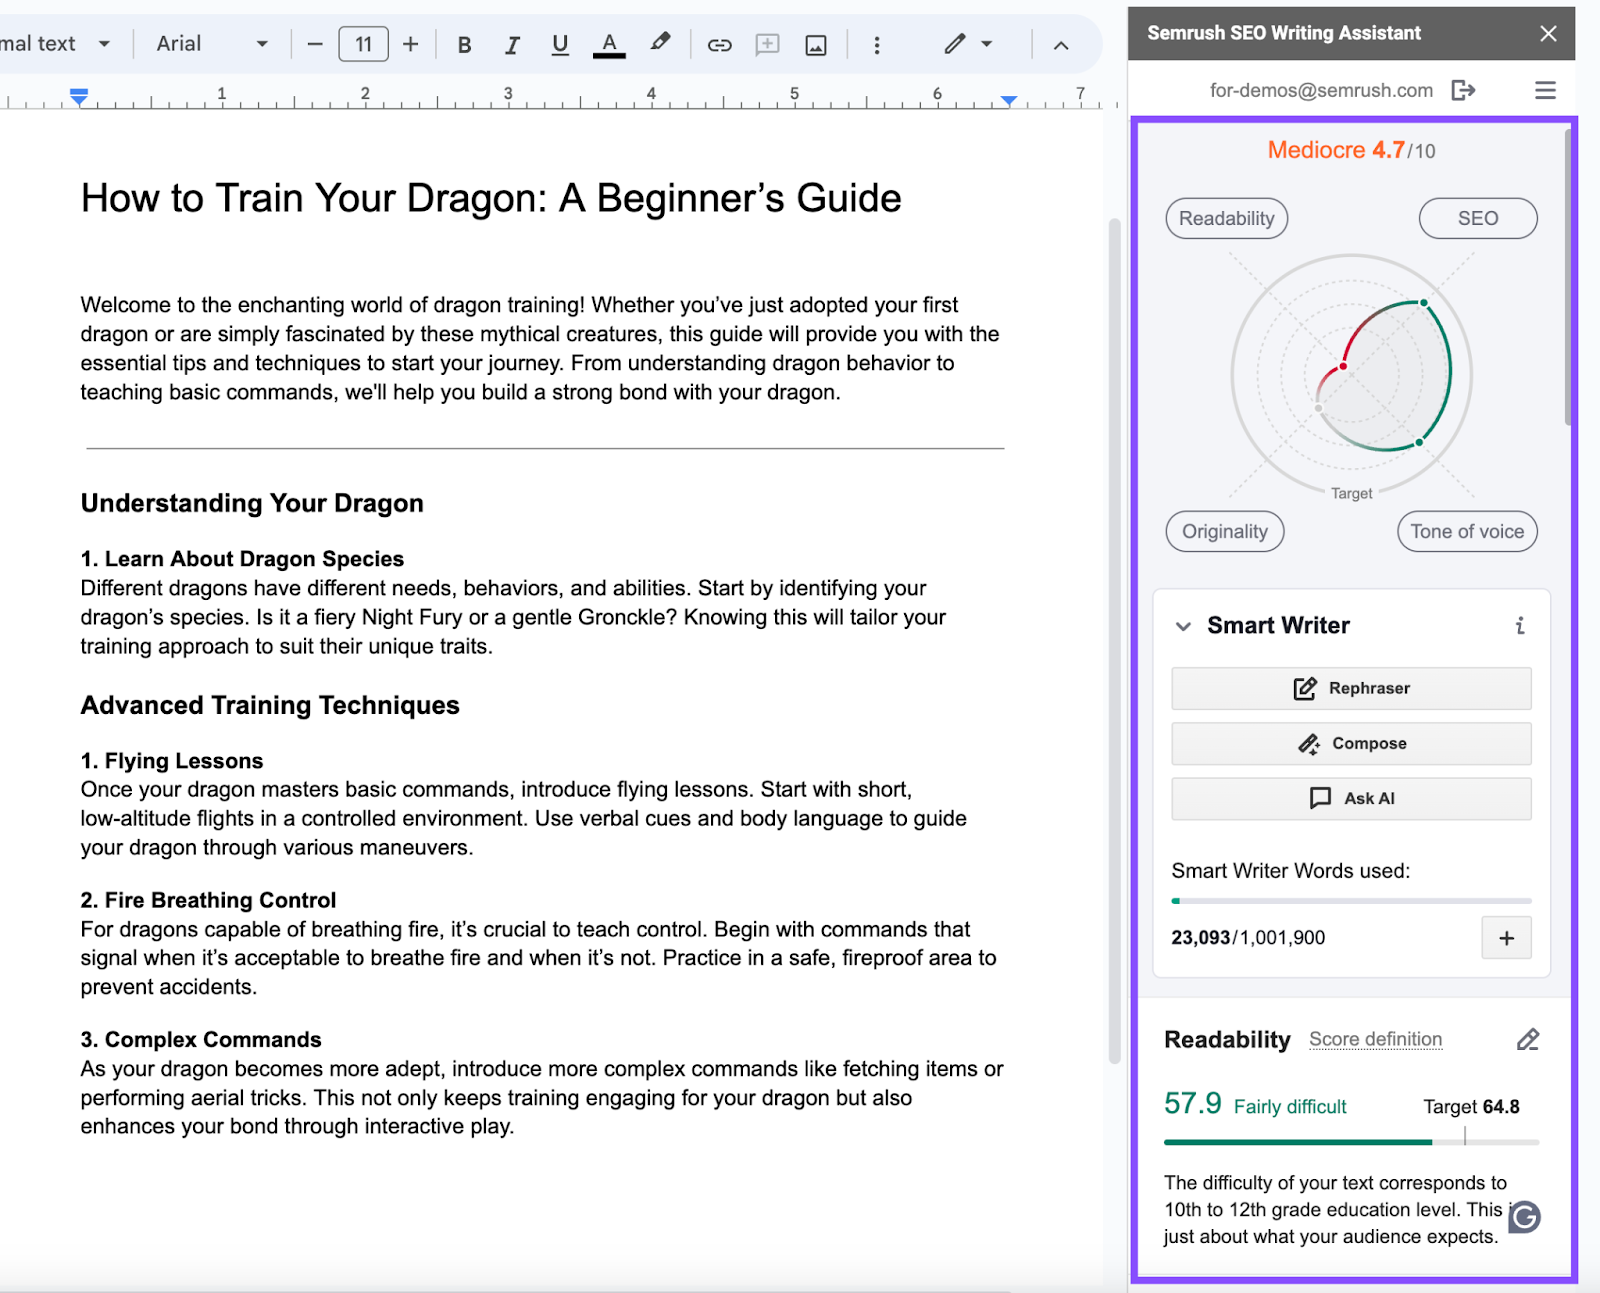Open the Score definition link

point(1375,1039)
